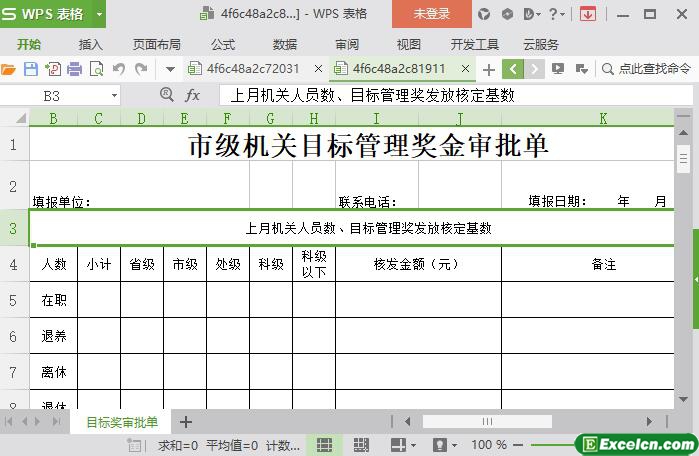Click the horizontal scrollbar right arrow
Viewport: 699px width, 456px height.
click(x=649, y=421)
